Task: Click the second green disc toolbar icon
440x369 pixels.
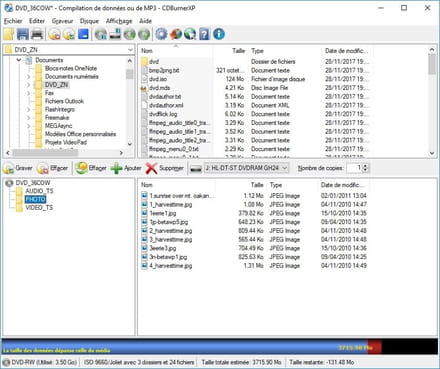Action: [x=144, y=34]
